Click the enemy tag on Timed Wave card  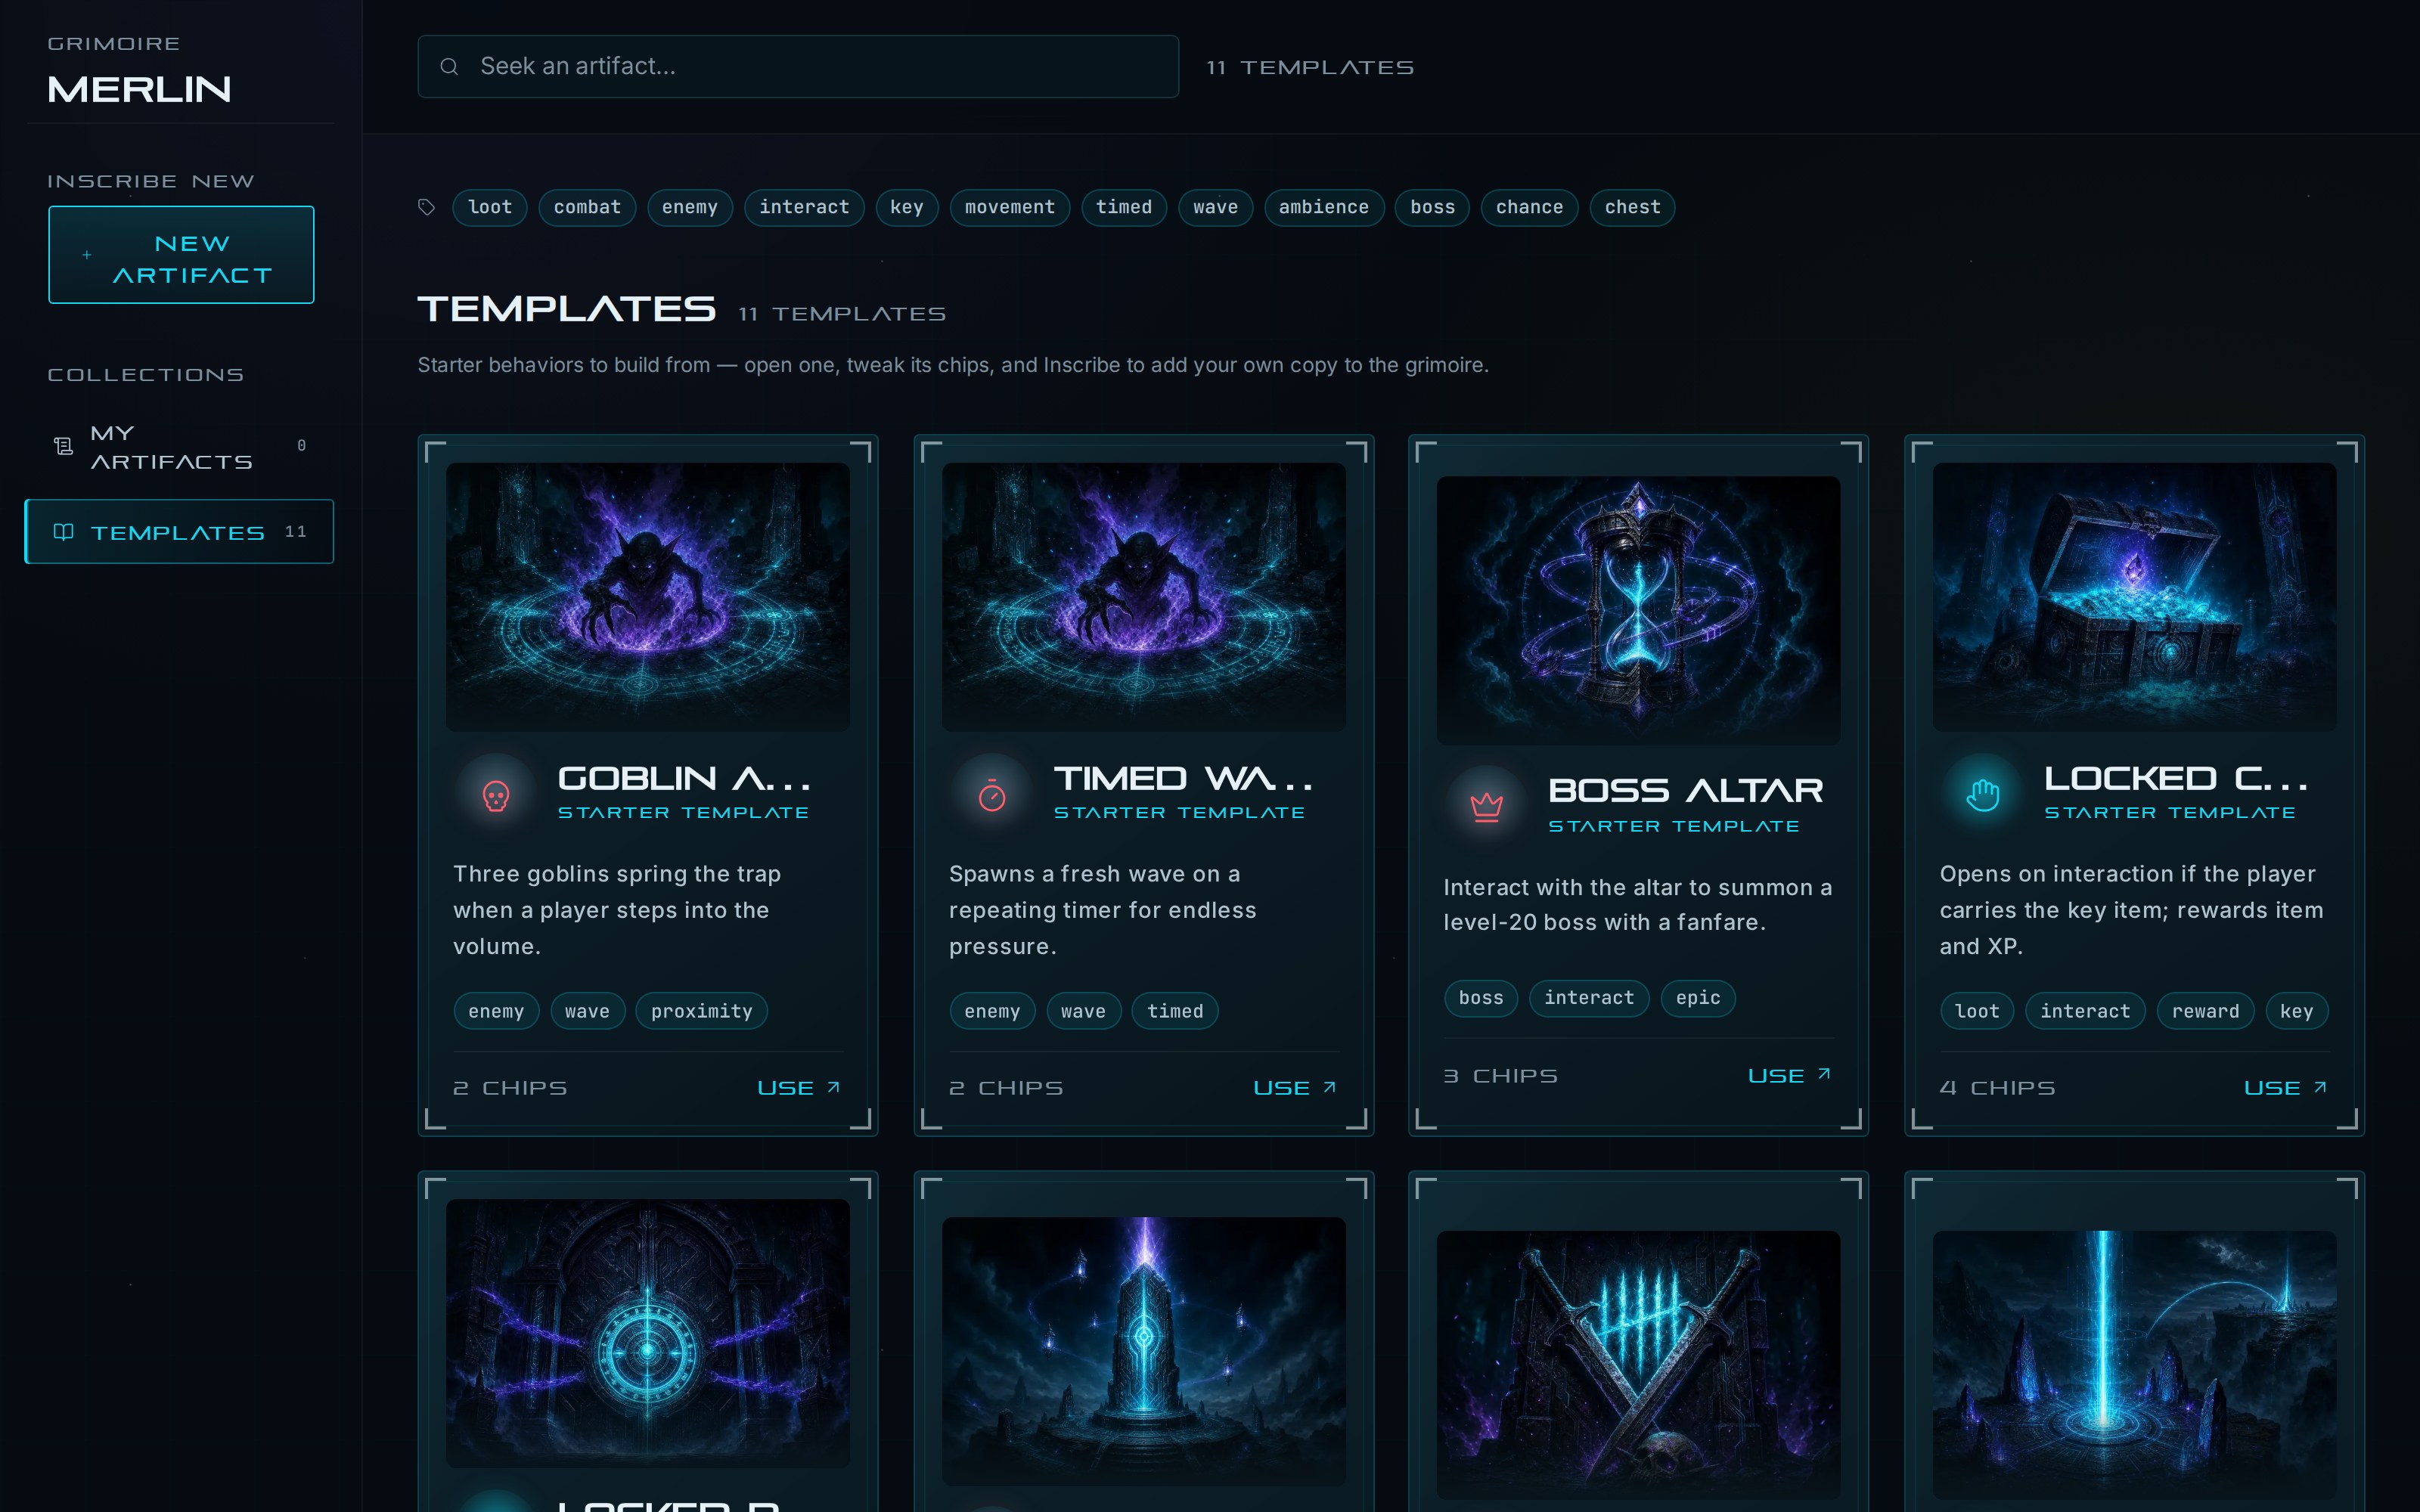tap(992, 1011)
